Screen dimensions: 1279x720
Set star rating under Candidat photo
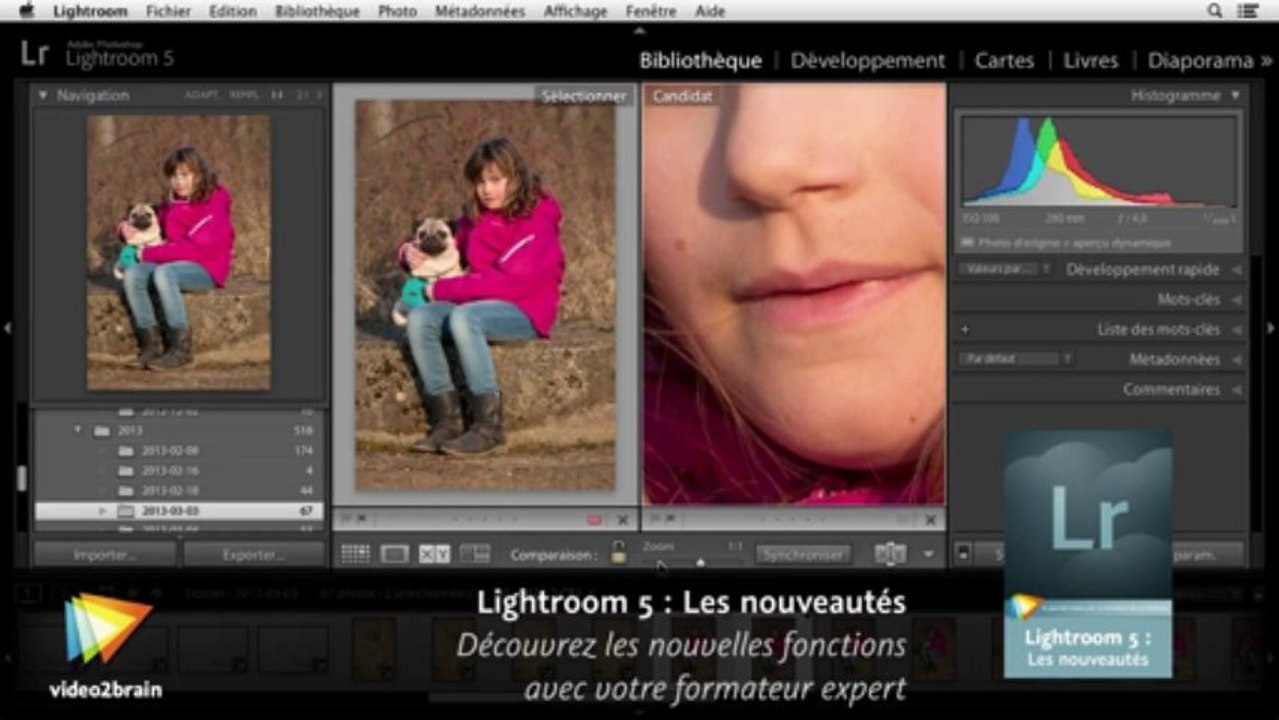tap(793, 520)
